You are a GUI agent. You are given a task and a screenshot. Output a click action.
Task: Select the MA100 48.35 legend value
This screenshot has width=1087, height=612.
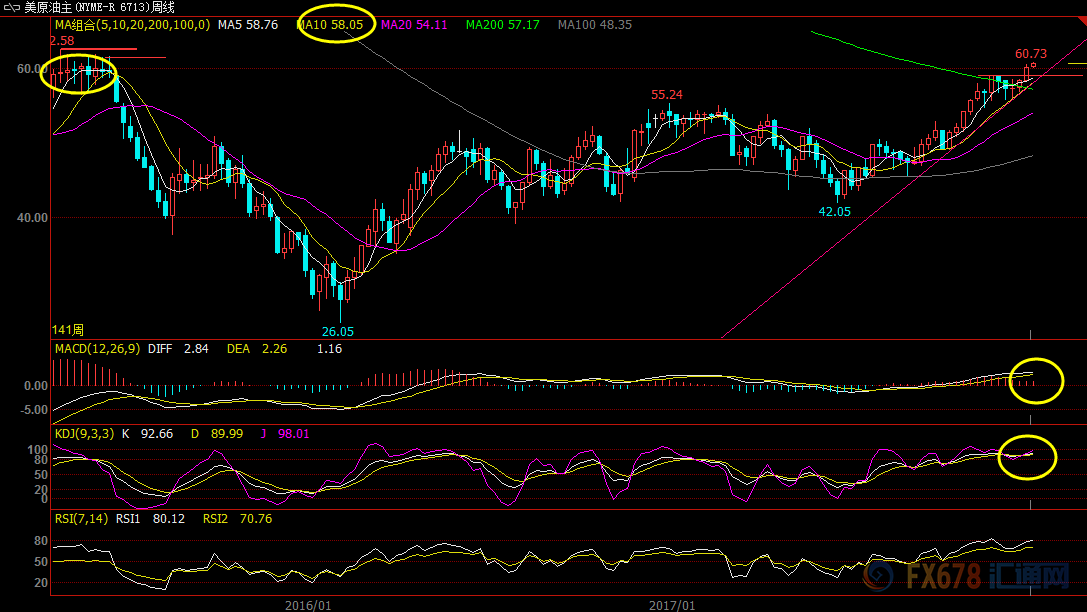pos(595,24)
